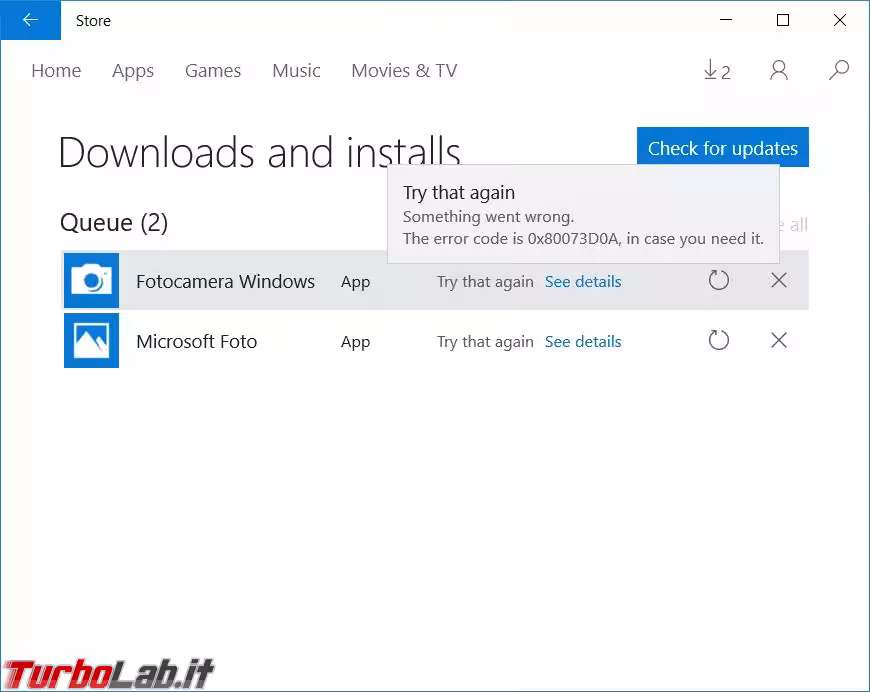Go to the Games section
This screenshot has width=870, height=692.
click(x=213, y=71)
